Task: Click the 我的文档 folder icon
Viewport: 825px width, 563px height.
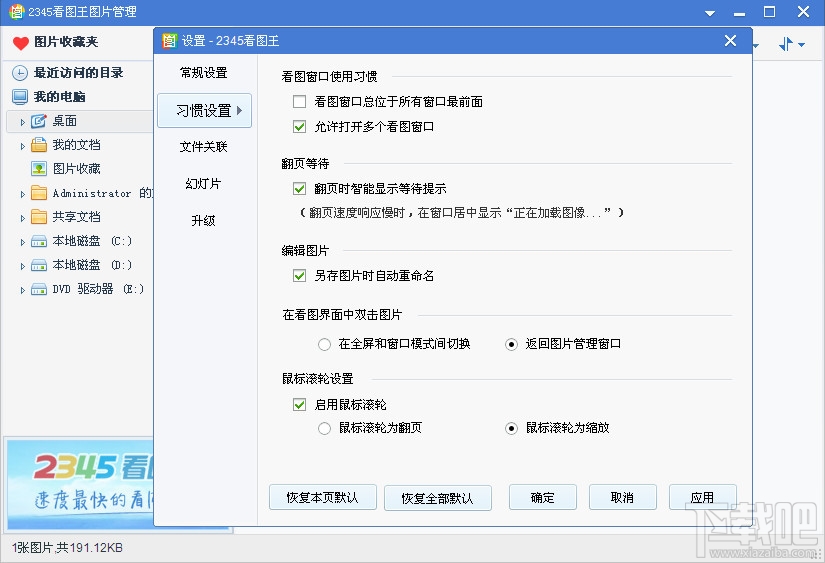Action: point(38,145)
